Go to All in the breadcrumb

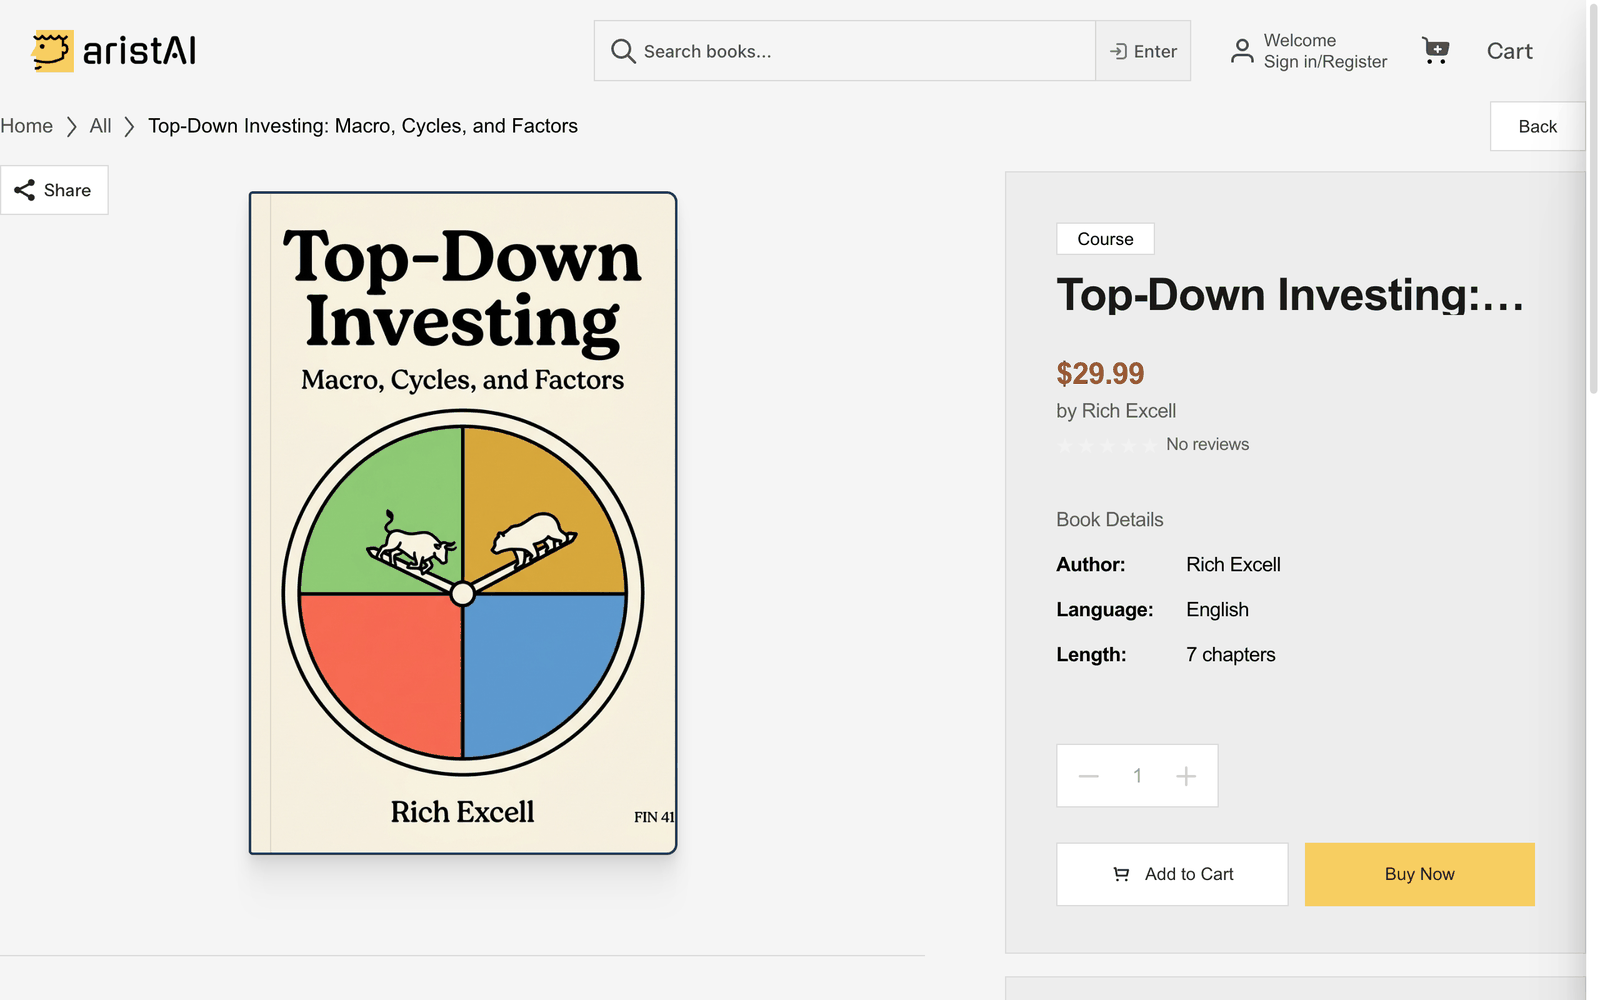tap(100, 126)
